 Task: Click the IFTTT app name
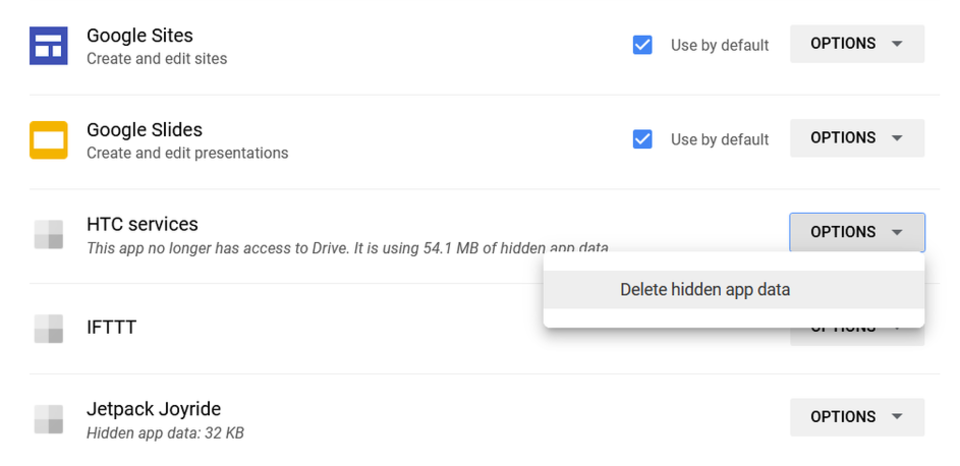[111, 327]
